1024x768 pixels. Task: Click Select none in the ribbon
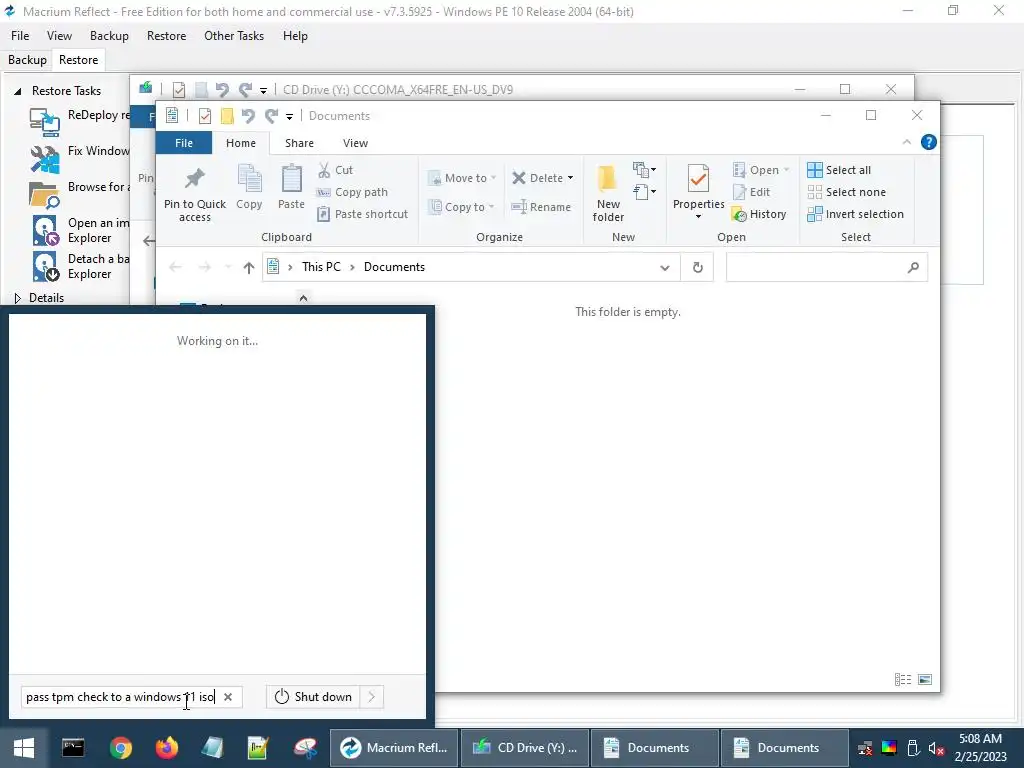[x=847, y=192]
